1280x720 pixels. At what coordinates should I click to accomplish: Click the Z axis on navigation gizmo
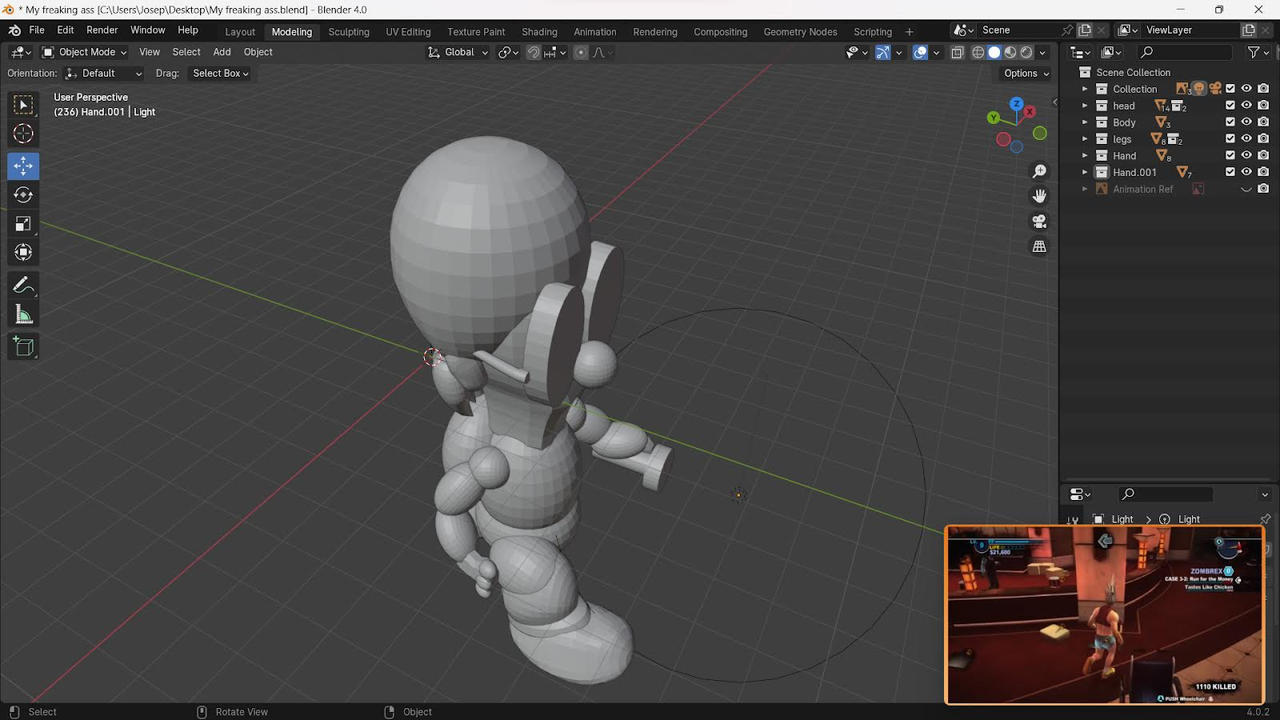pyautogui.click(x=1016, y=104)
